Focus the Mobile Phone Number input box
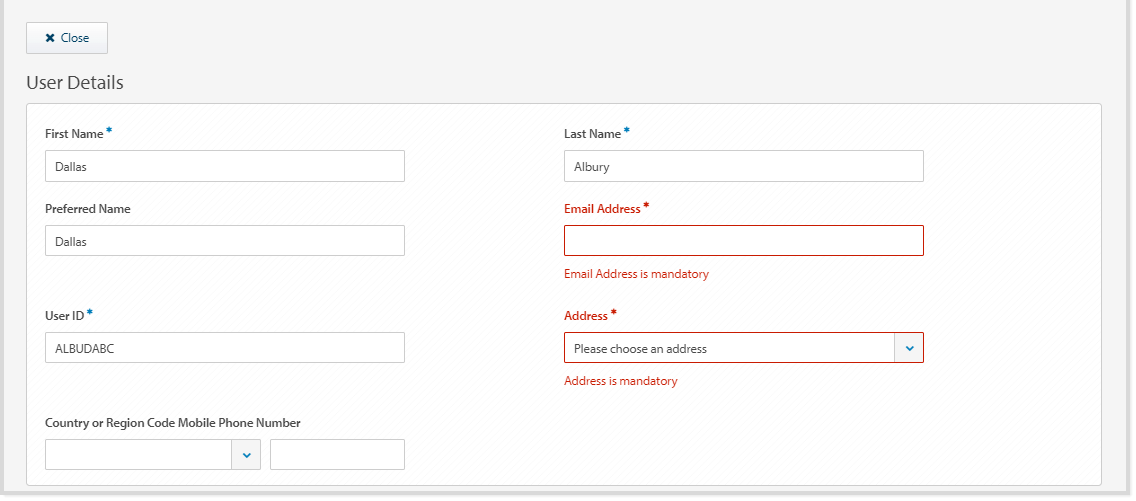 [x=337, y=454]
